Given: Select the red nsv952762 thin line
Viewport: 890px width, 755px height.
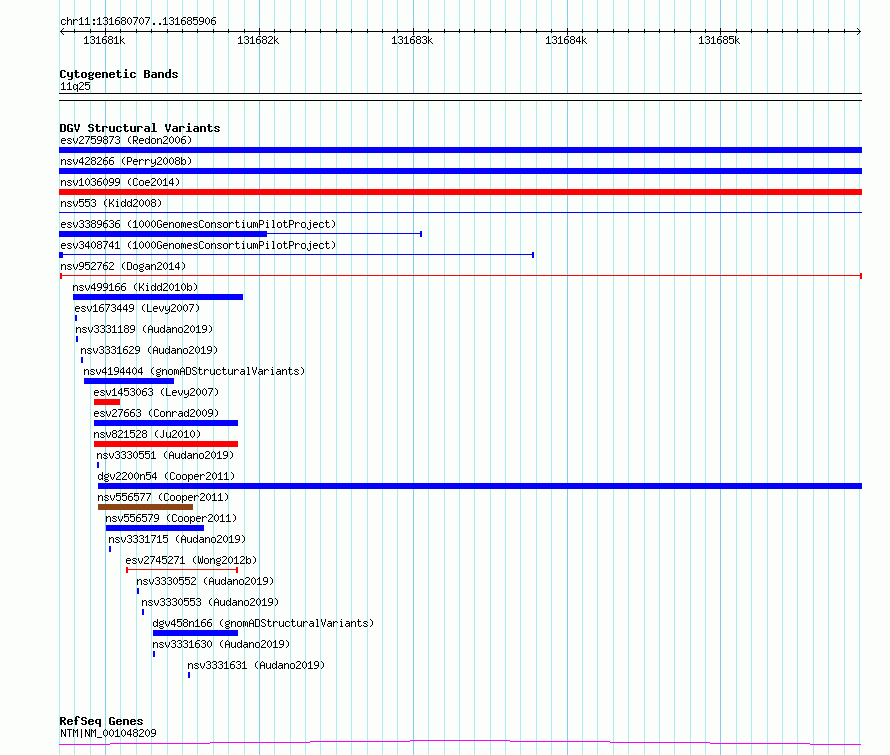Looking at the screenshot, I should coord(460,276).
